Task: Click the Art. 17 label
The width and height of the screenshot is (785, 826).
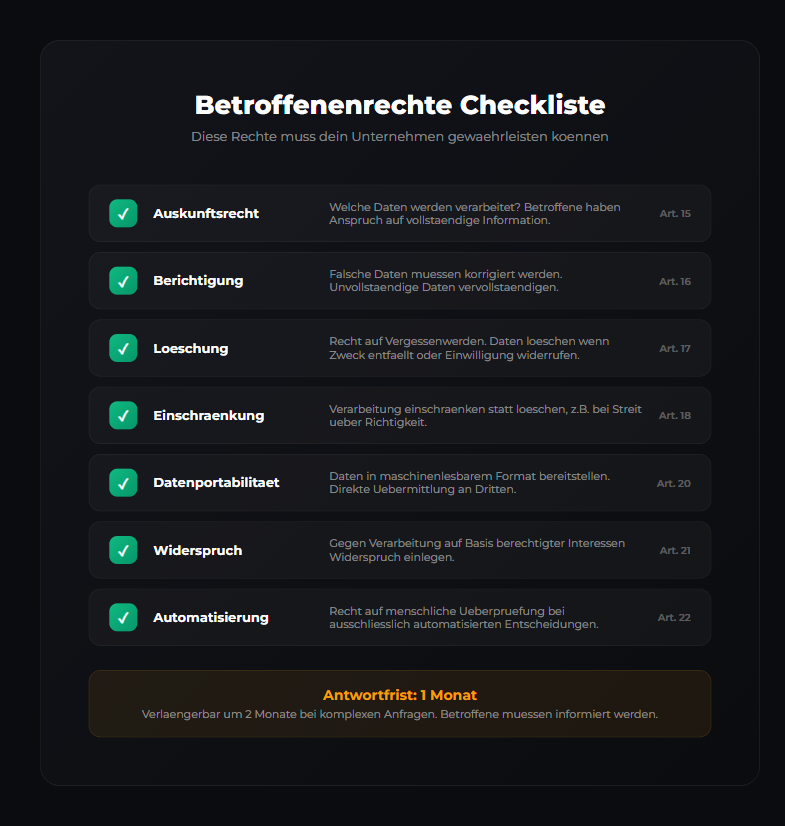Action: [x=675, y=349]
